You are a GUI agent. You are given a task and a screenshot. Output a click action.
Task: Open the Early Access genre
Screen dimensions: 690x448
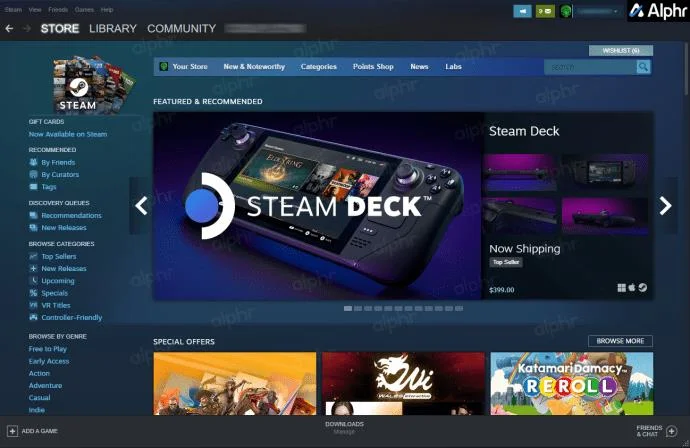pyautogui.click(x=49, y=361)
